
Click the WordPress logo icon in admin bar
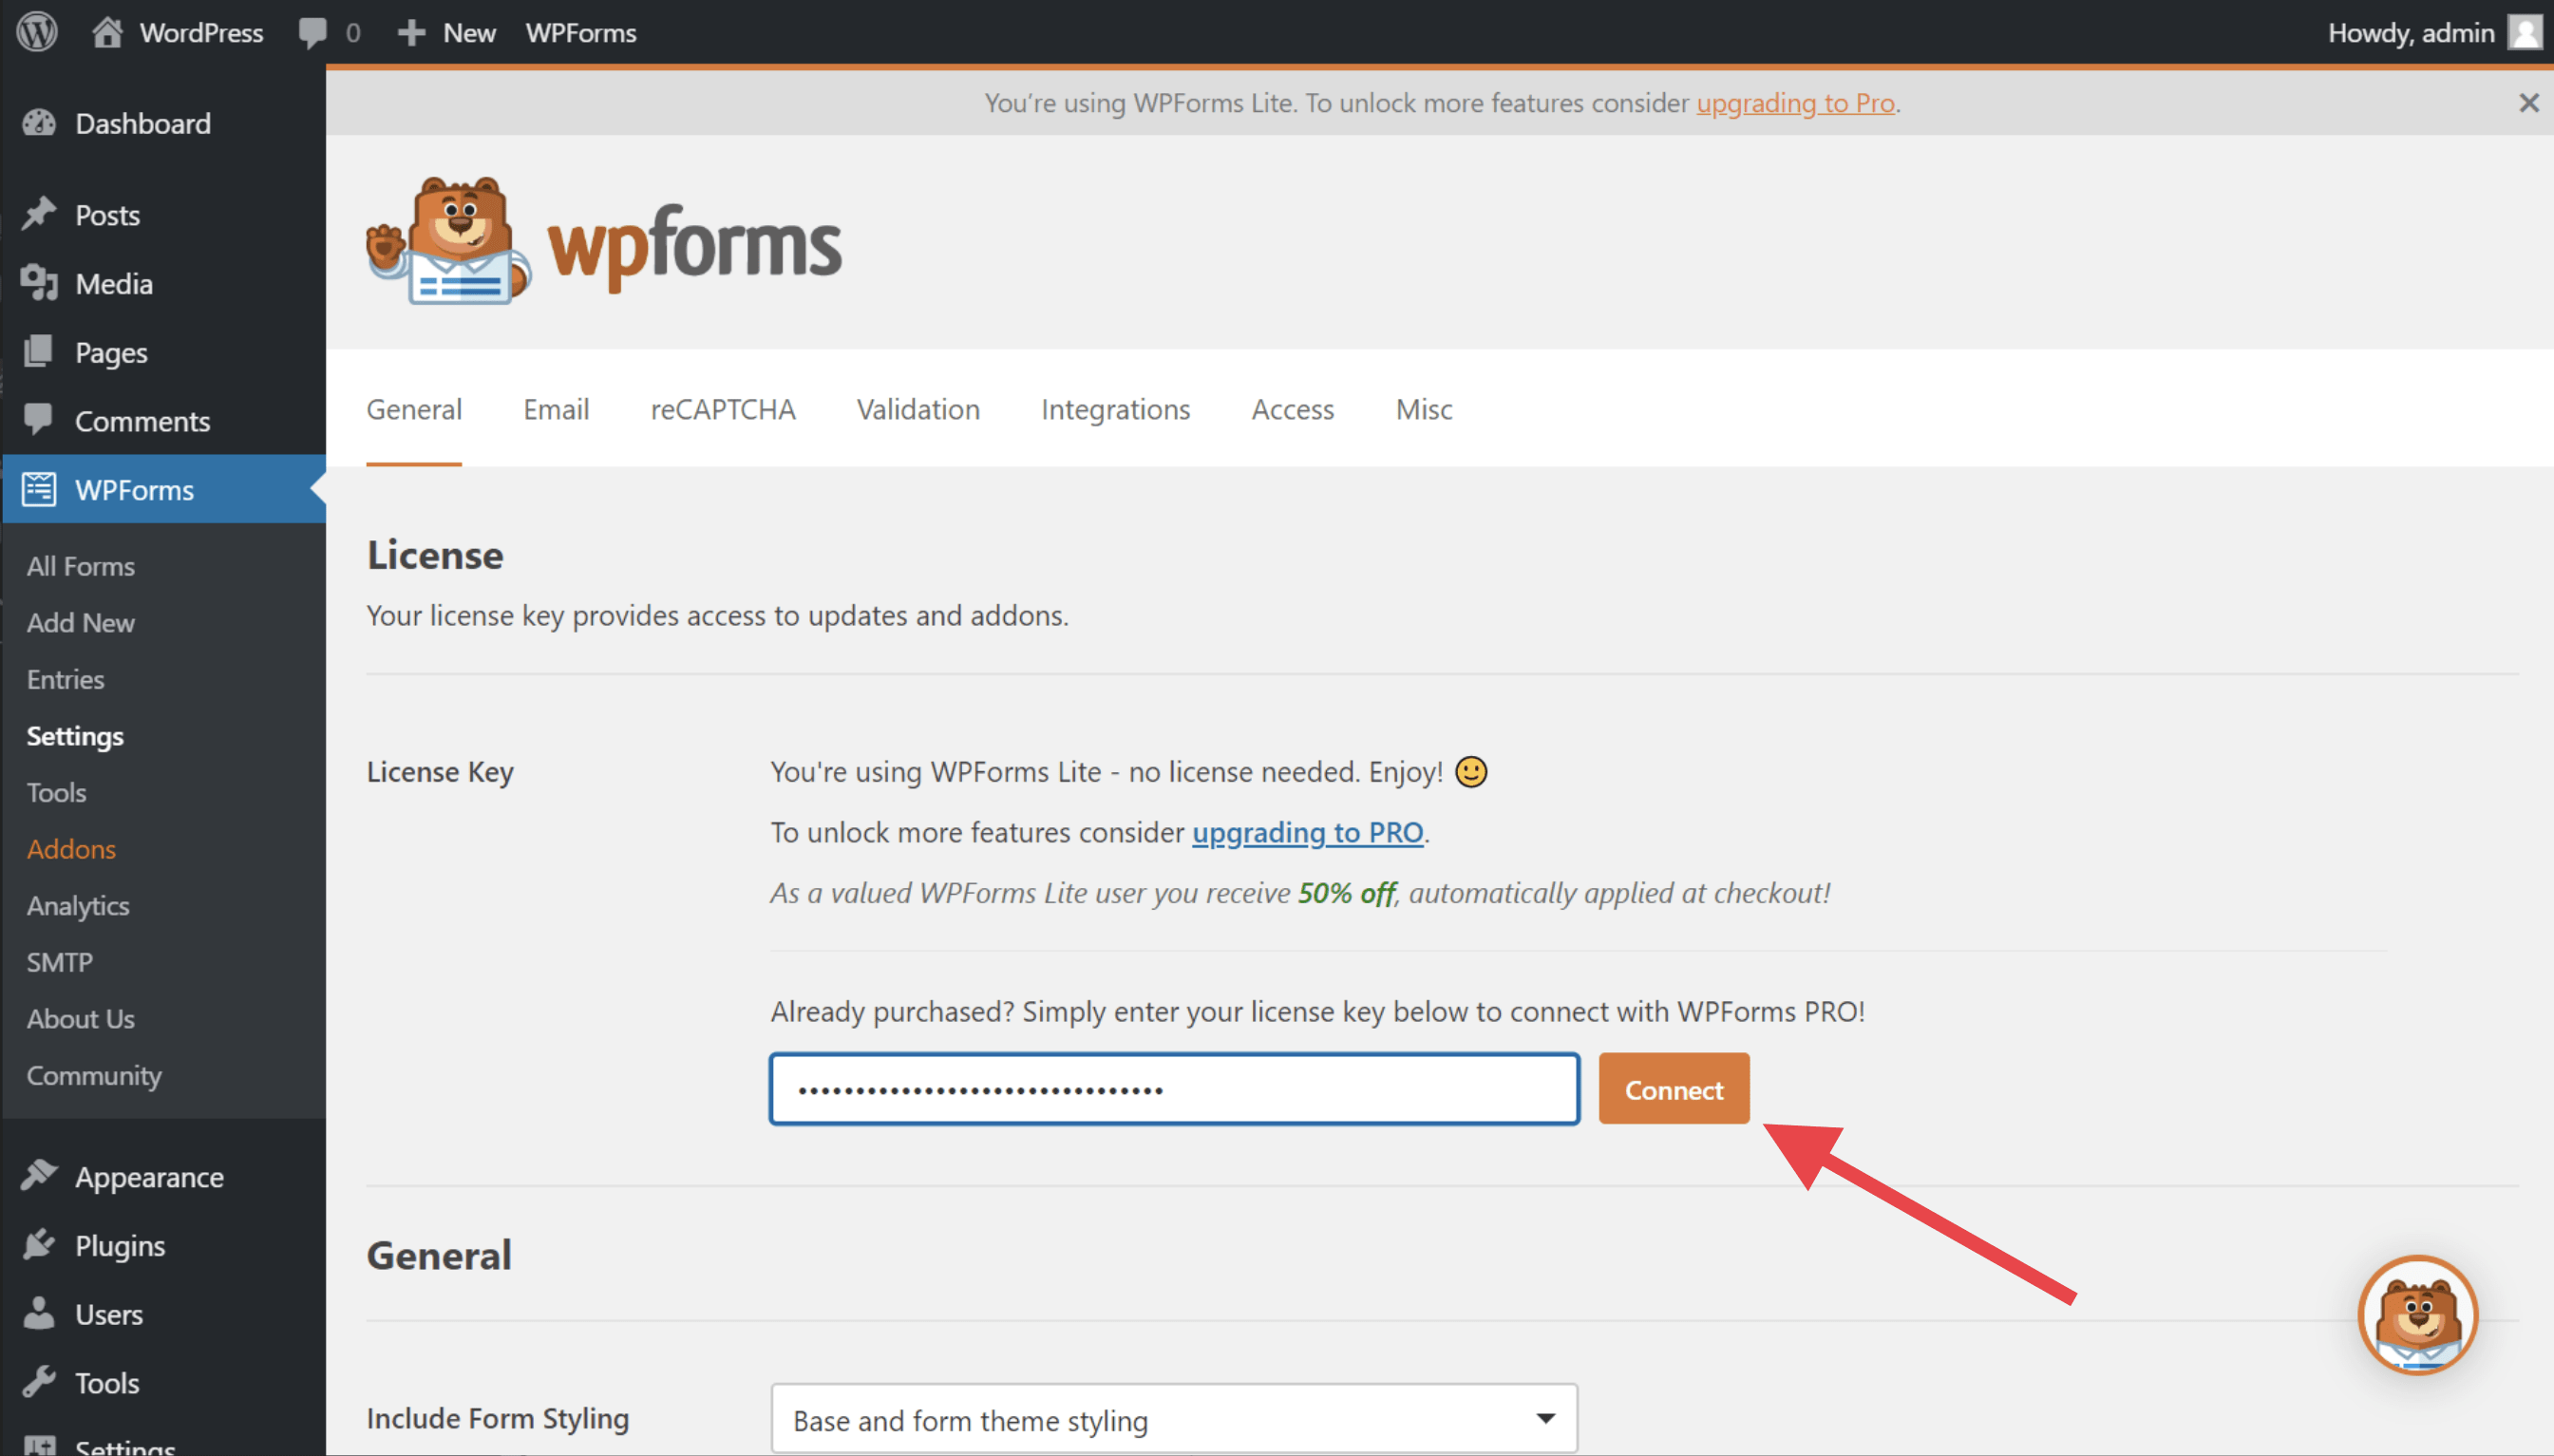coord(37,32)
